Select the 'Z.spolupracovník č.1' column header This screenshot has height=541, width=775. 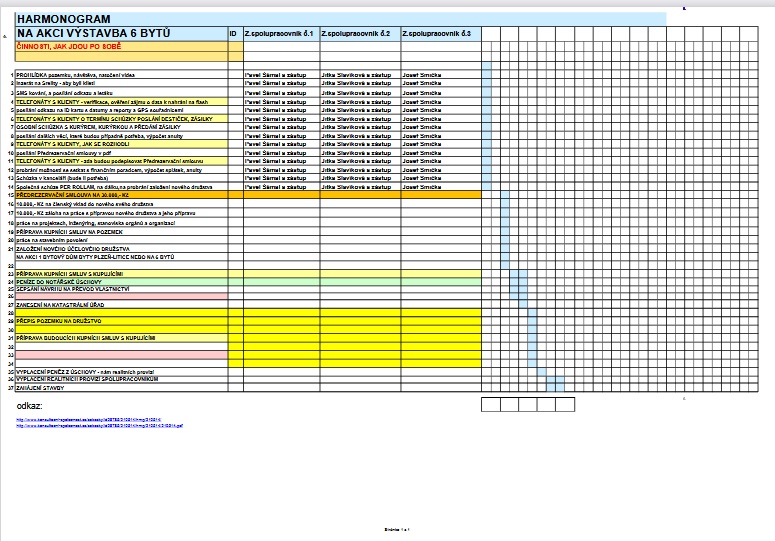(x=281, y=34)
